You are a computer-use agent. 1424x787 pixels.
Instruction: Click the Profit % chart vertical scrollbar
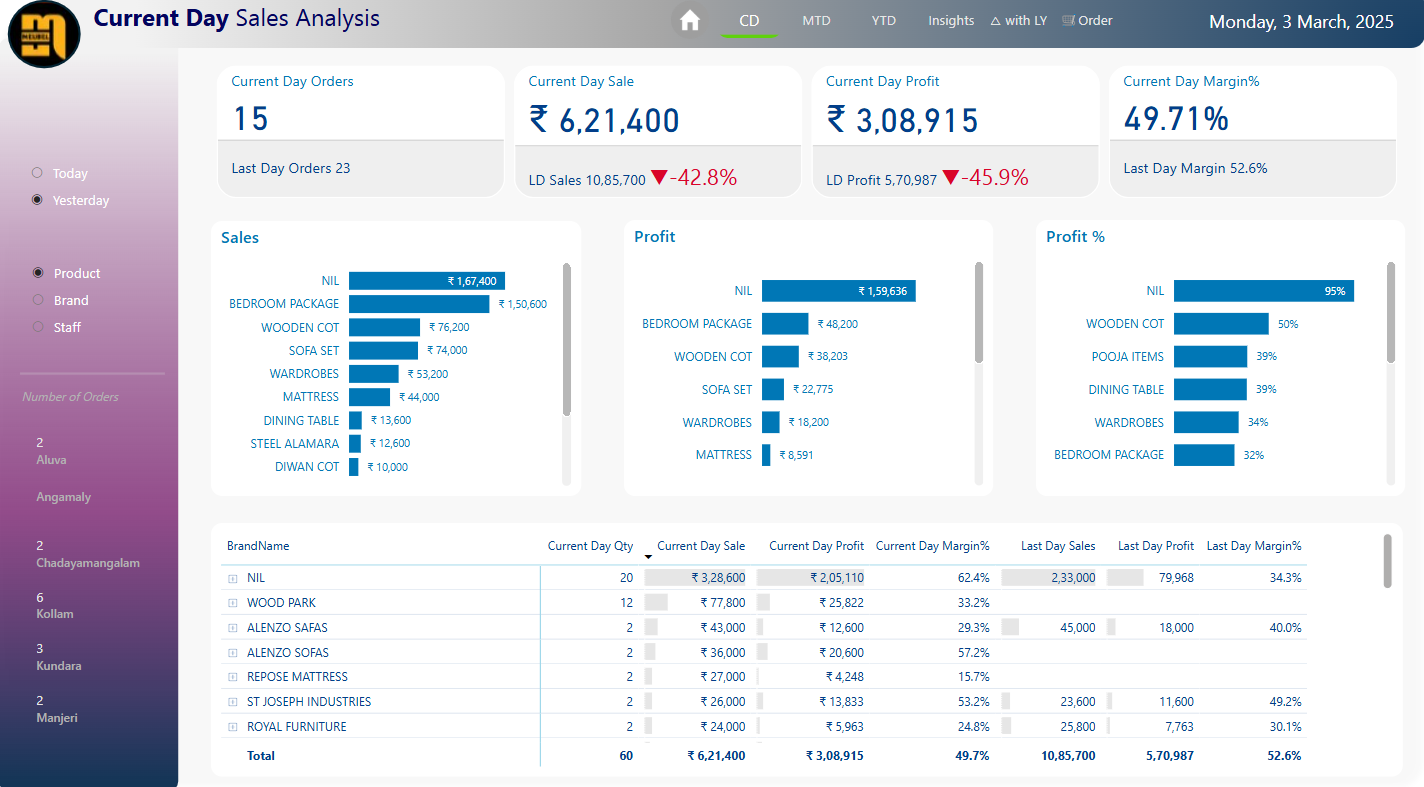click(x=1391, y=312)
